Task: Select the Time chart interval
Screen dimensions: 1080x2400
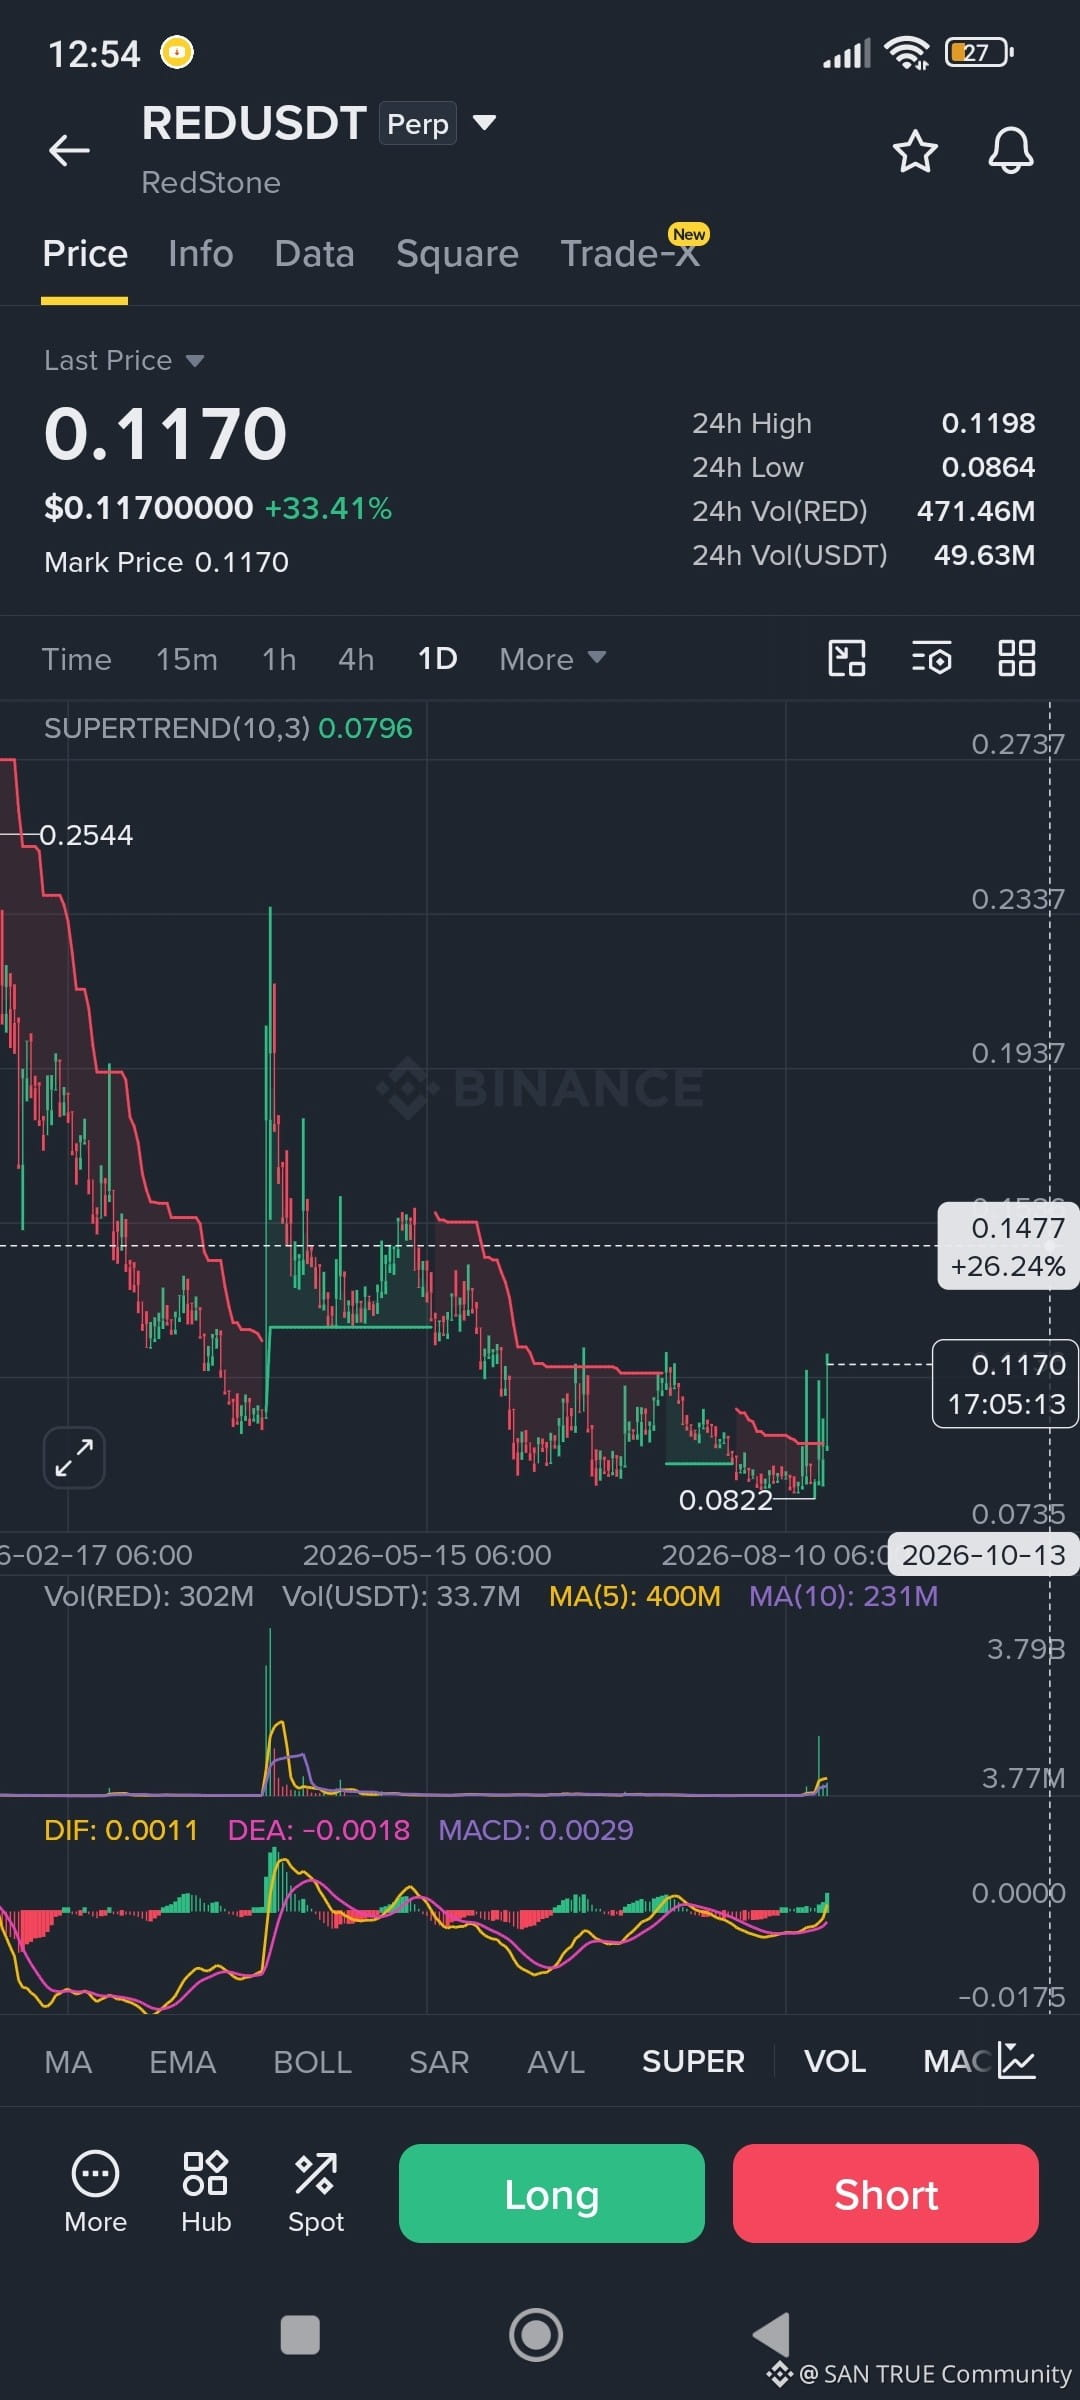Action: coord(77,659)
